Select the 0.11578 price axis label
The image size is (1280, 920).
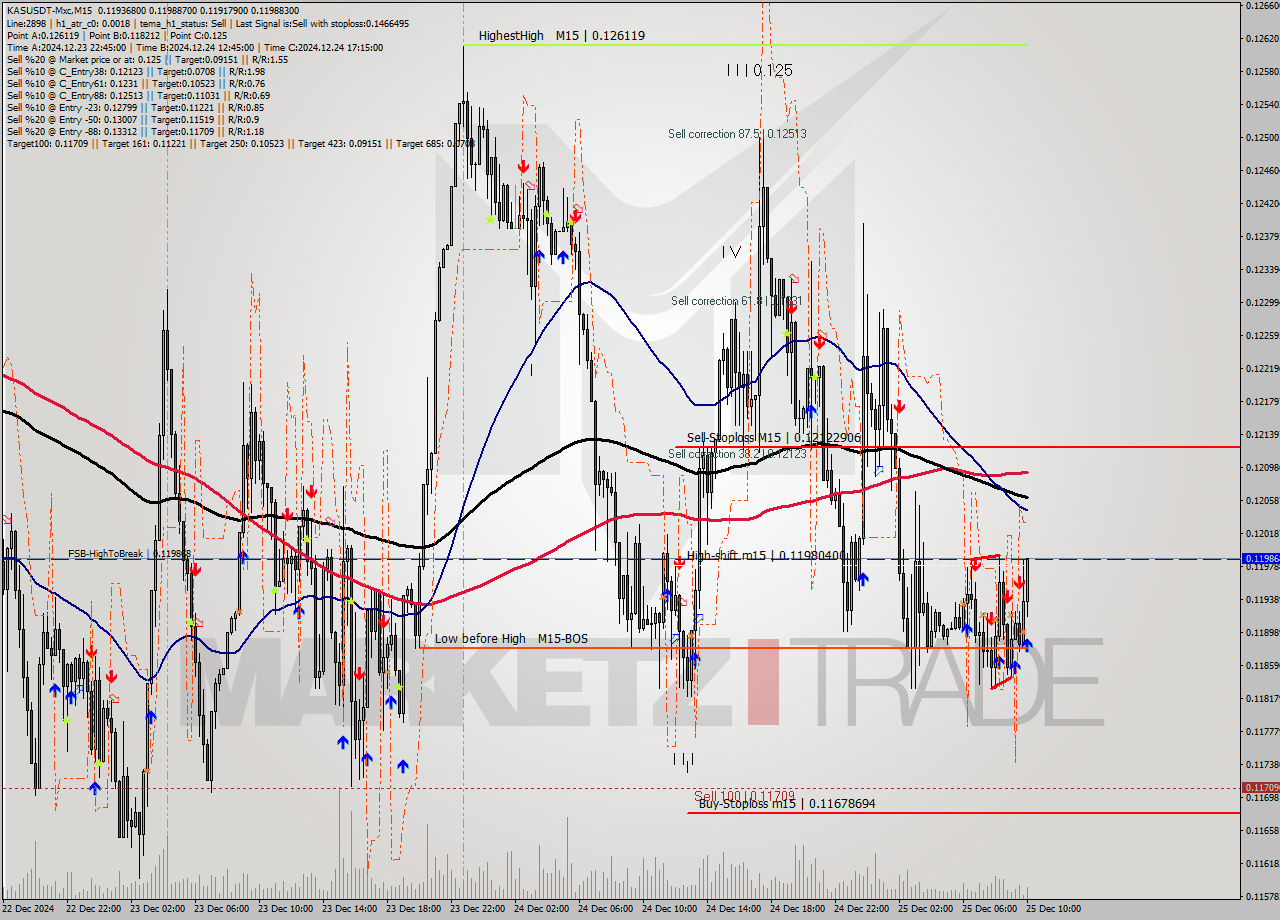(1262, 896)
